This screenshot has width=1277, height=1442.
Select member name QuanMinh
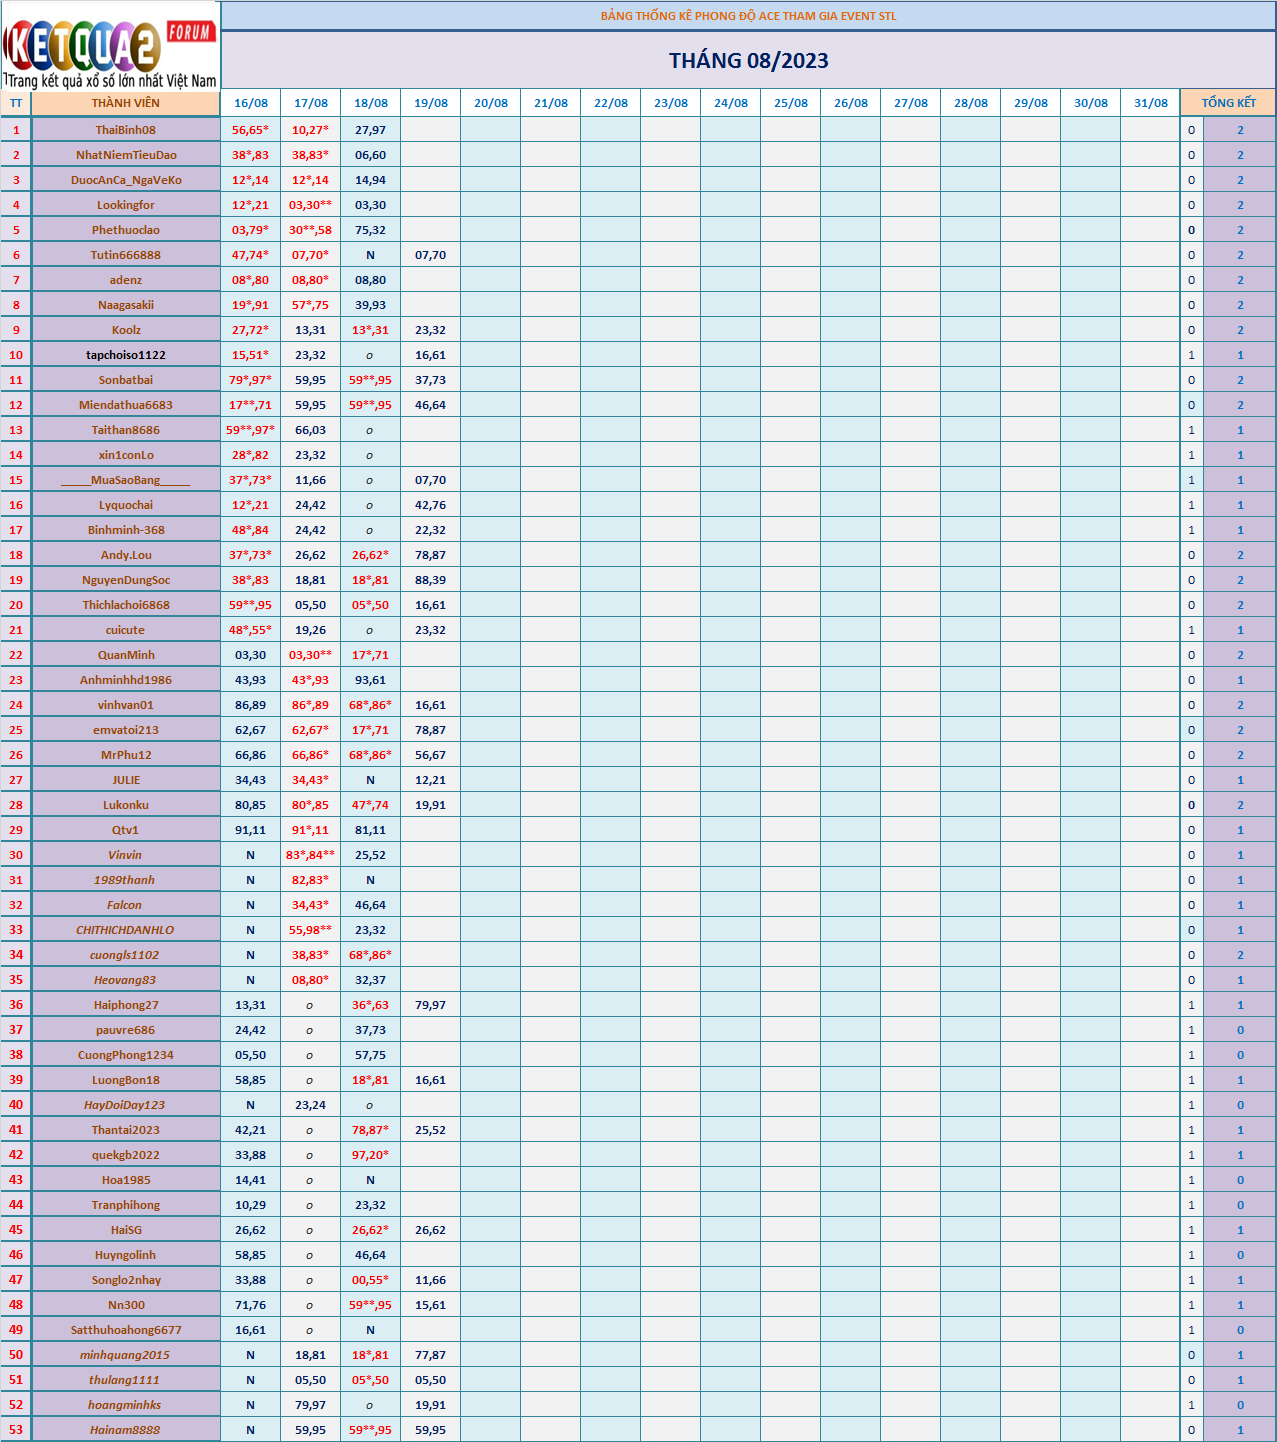click(126, 655)
